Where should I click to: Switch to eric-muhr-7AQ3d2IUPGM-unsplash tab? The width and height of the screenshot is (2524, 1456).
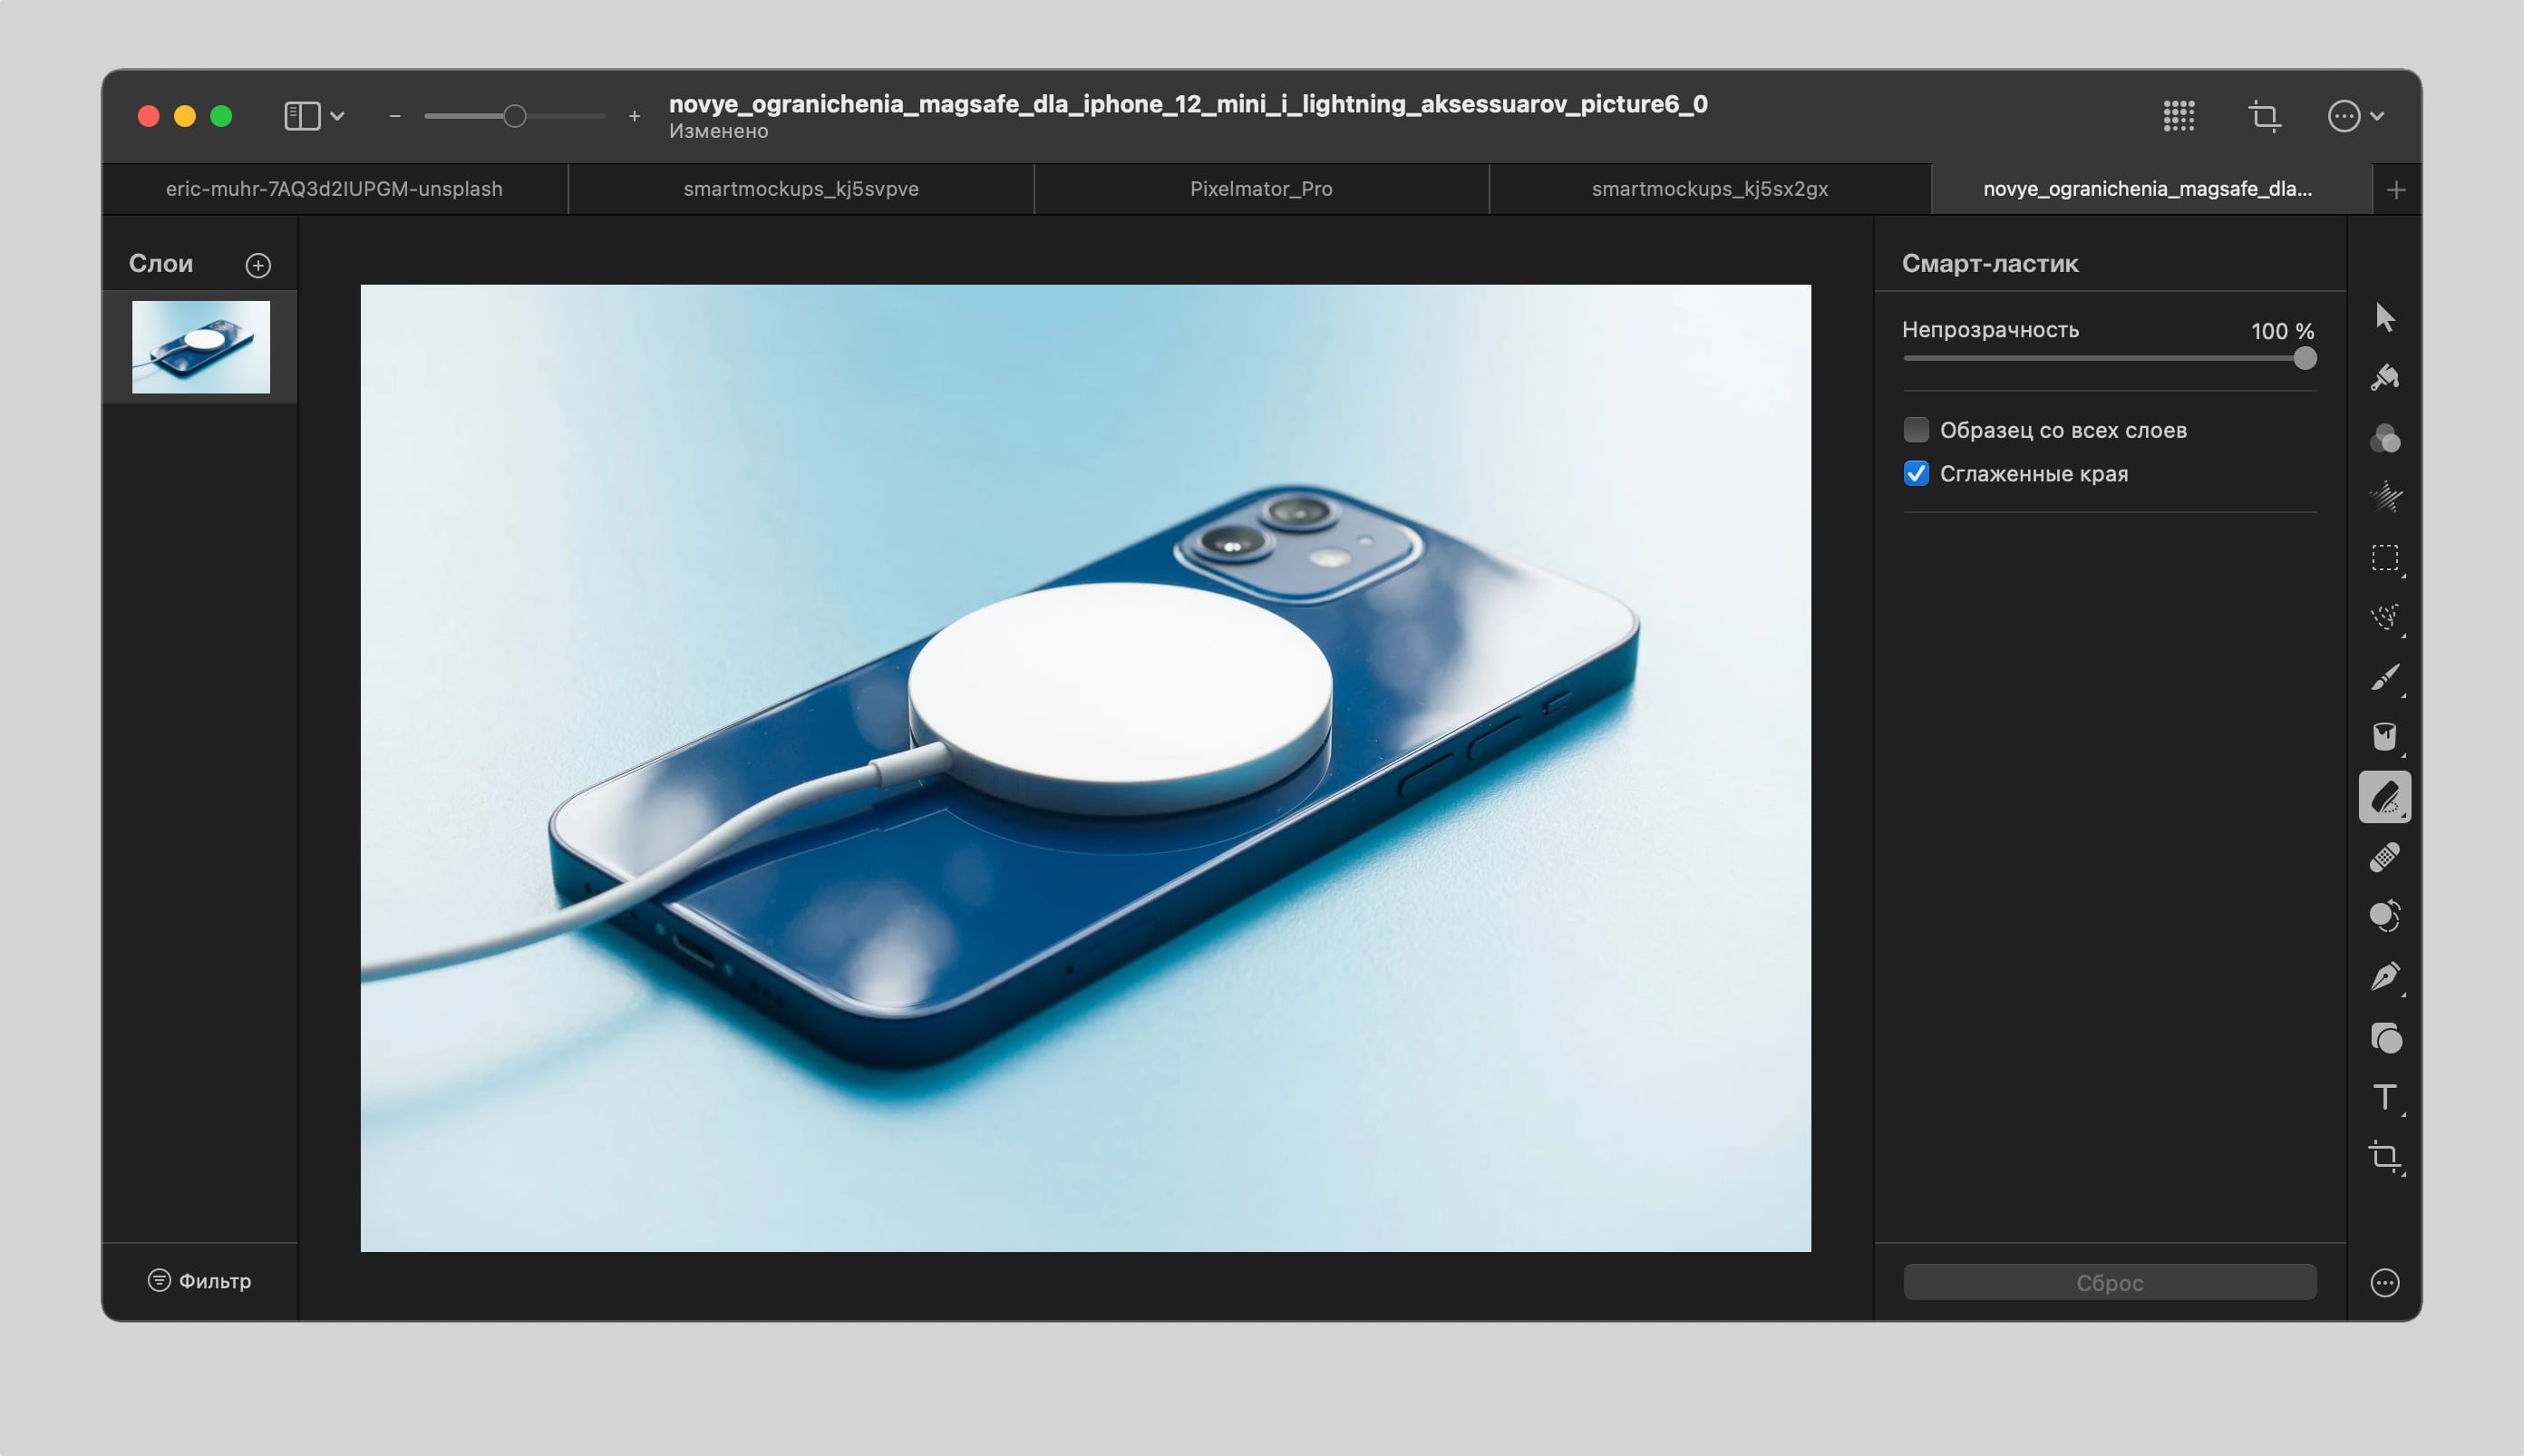pyautogui.click(x=334, y=189)
